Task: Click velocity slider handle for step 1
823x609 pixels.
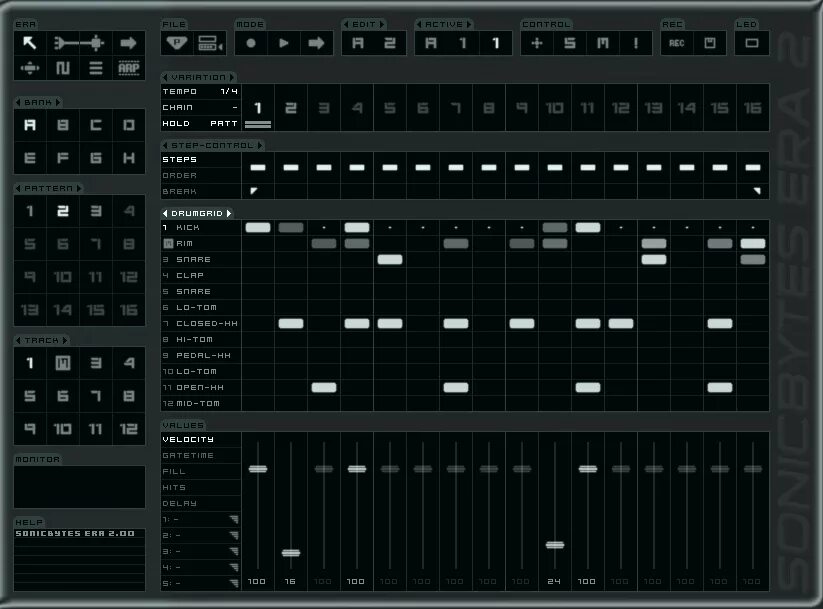Action: pos(258,469)
